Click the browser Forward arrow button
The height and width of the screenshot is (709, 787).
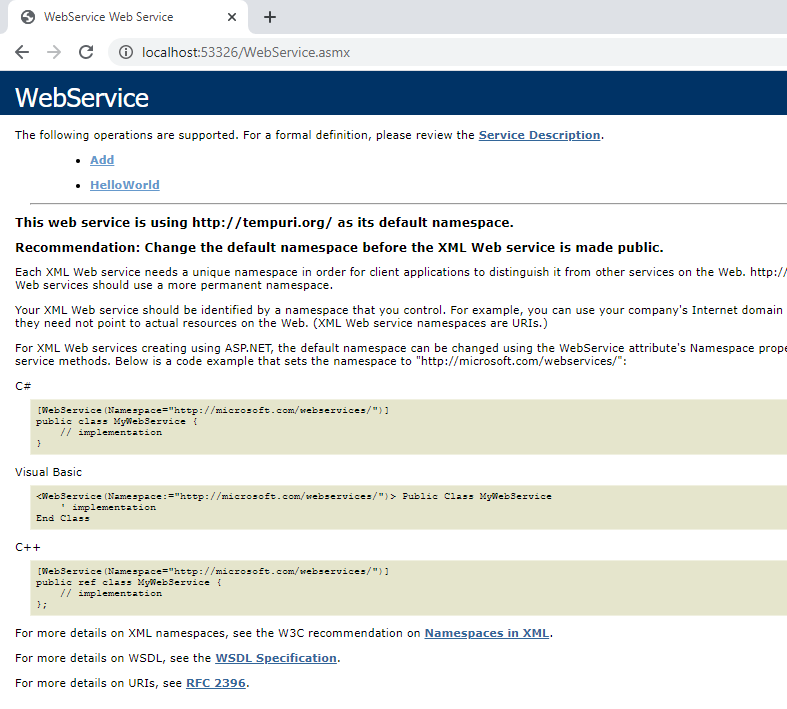(54, 52)
